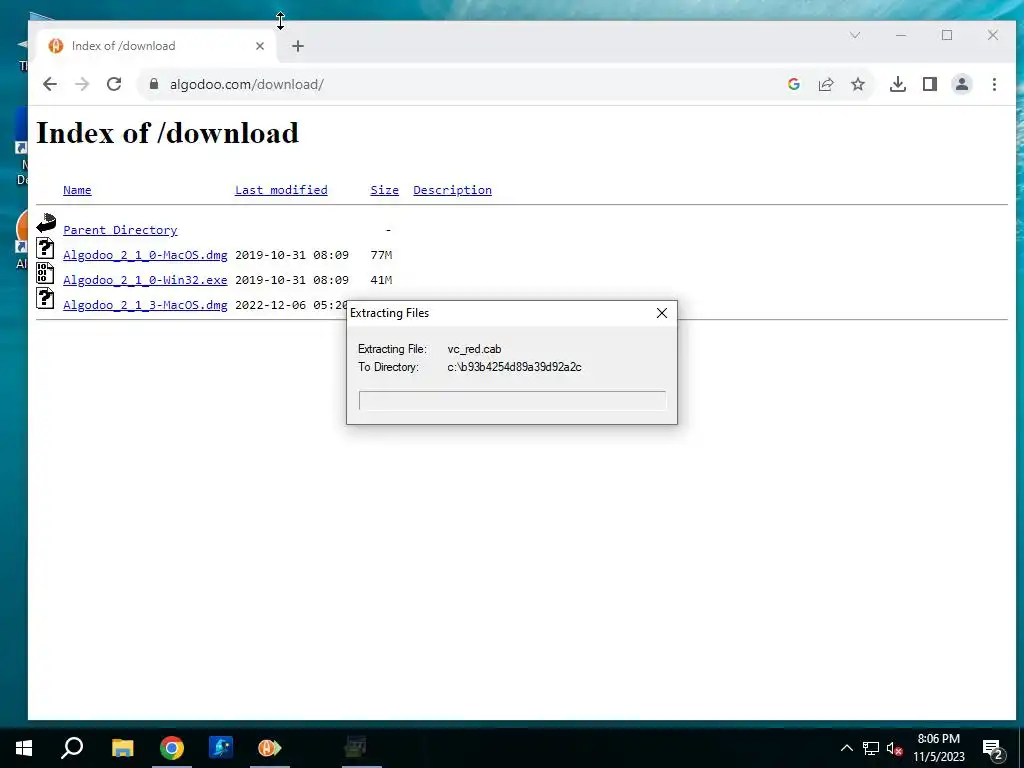Open the Algodoo taskbar icon

coord(270,748)
